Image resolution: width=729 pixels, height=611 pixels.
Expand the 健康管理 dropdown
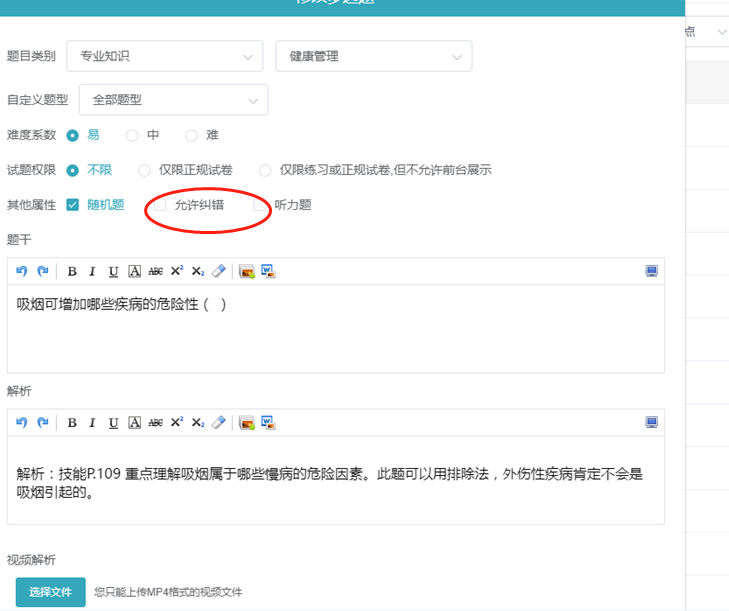tap(373, 57)
